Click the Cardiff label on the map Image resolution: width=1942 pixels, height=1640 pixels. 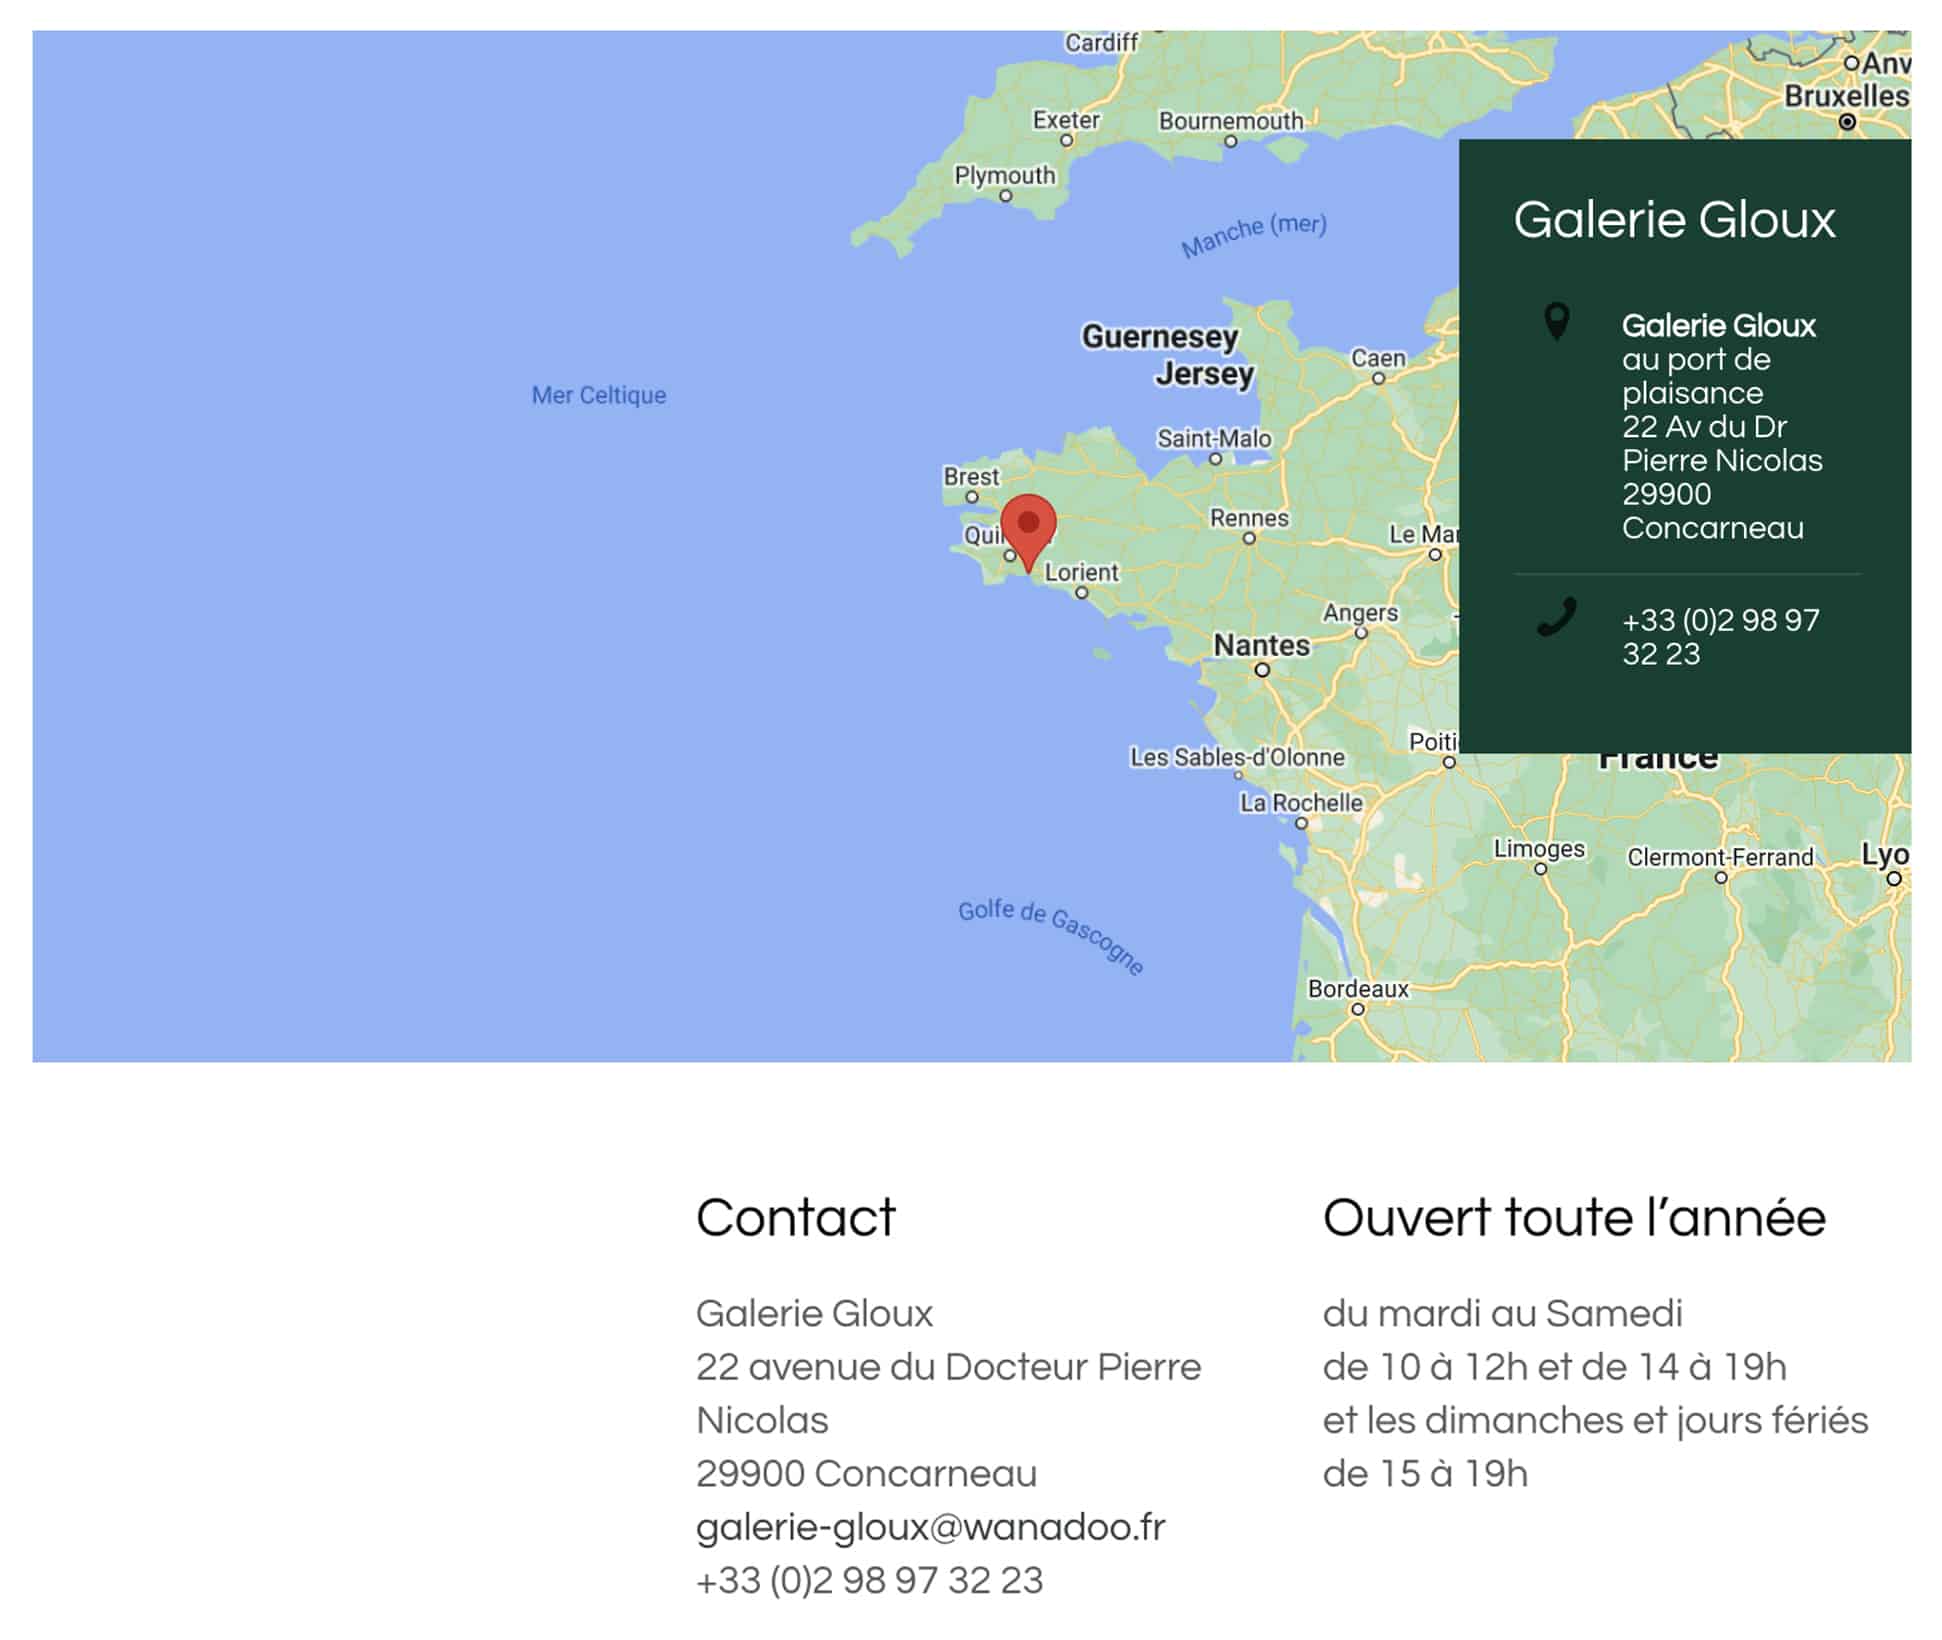click(x=1101, y=42)
